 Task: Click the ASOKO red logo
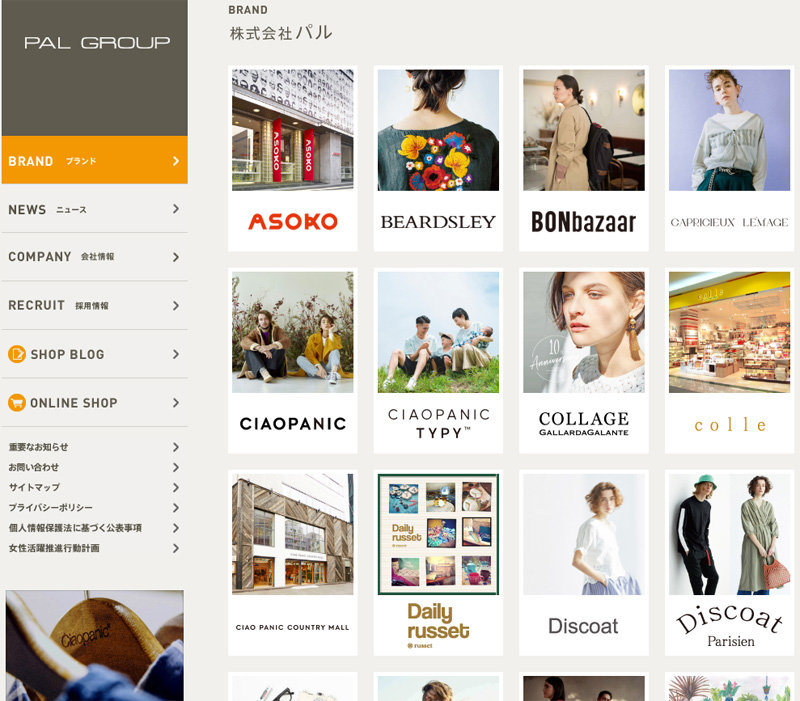pyautogui.click(x=293, y=221)
